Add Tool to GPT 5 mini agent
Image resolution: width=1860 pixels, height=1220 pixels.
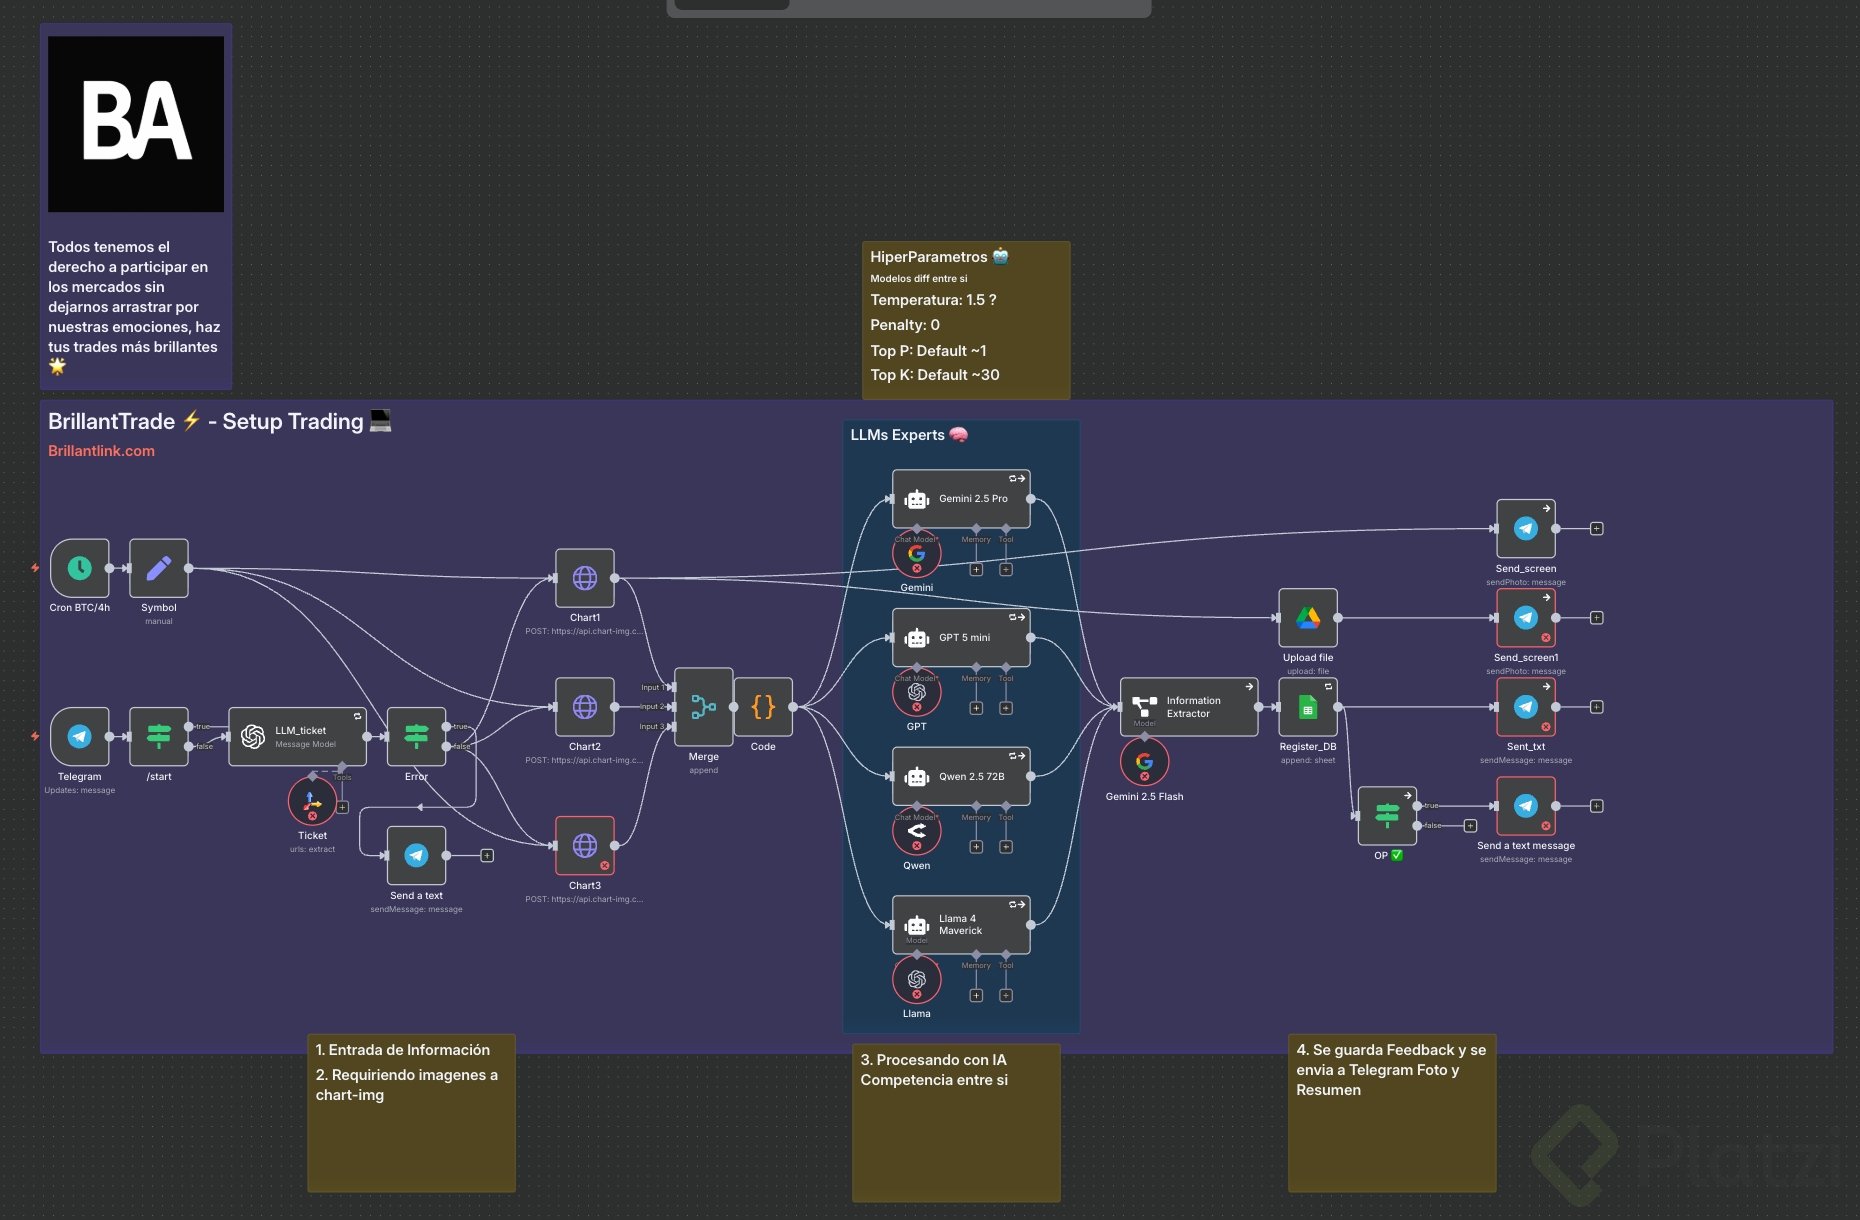[x=1006, y=708]
